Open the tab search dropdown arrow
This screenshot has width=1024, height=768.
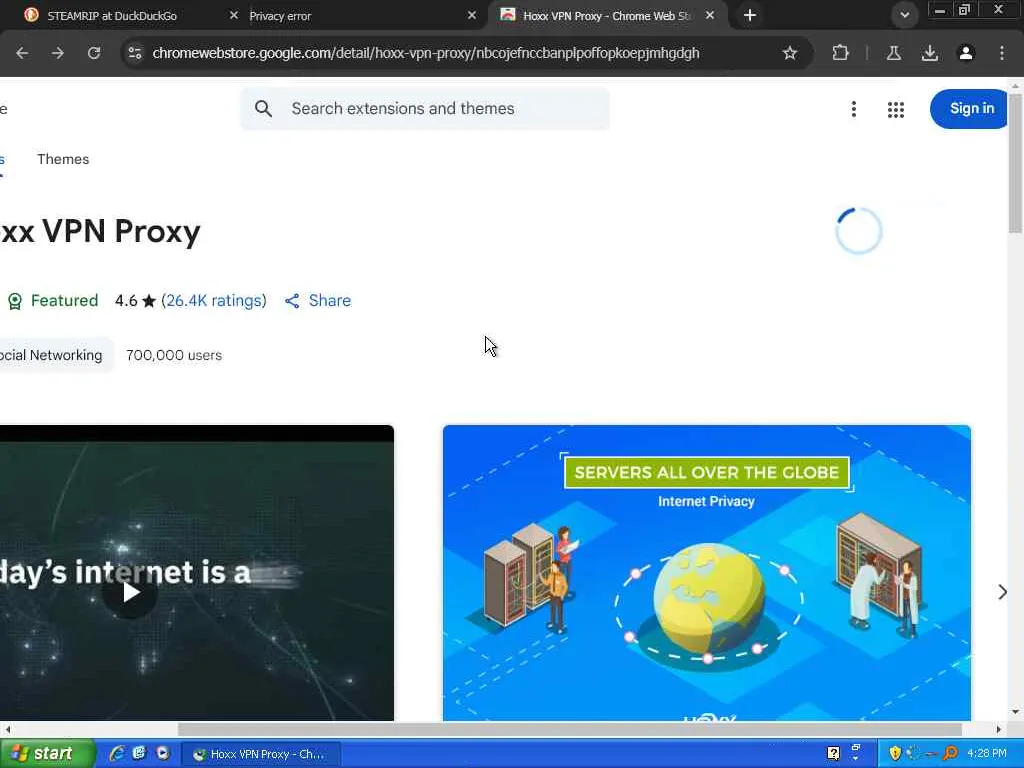click(904, 15)
